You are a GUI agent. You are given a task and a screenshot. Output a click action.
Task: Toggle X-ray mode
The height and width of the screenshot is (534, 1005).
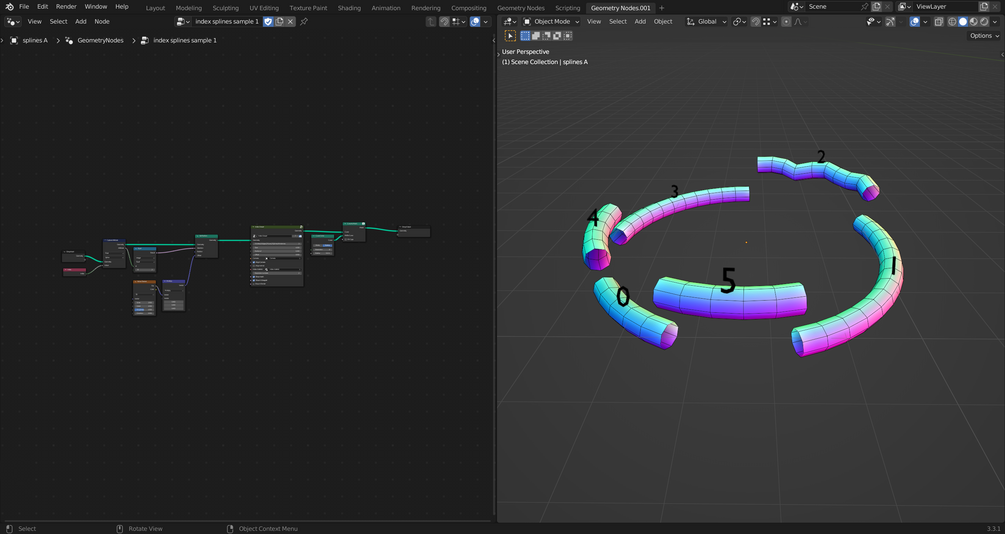pos(938,22)
